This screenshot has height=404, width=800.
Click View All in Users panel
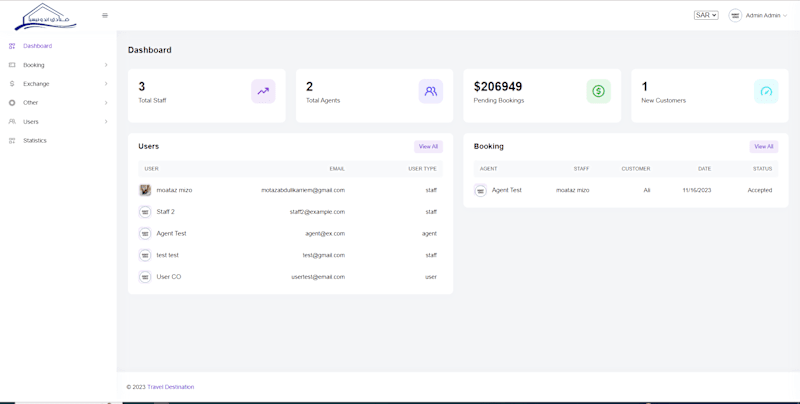click(428, 146)
